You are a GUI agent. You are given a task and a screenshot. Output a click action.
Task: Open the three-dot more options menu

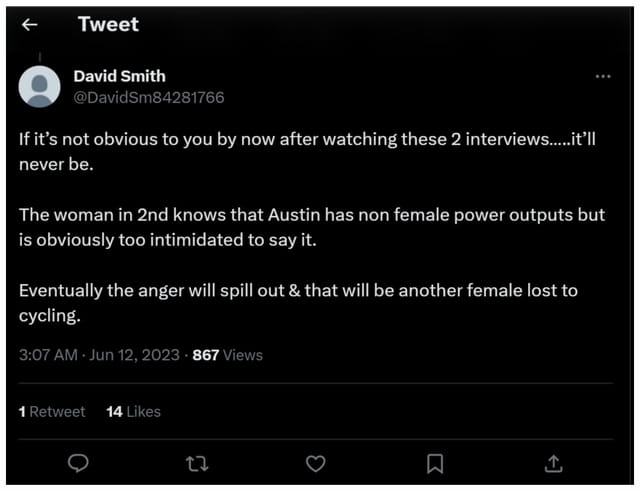[602, 77]
